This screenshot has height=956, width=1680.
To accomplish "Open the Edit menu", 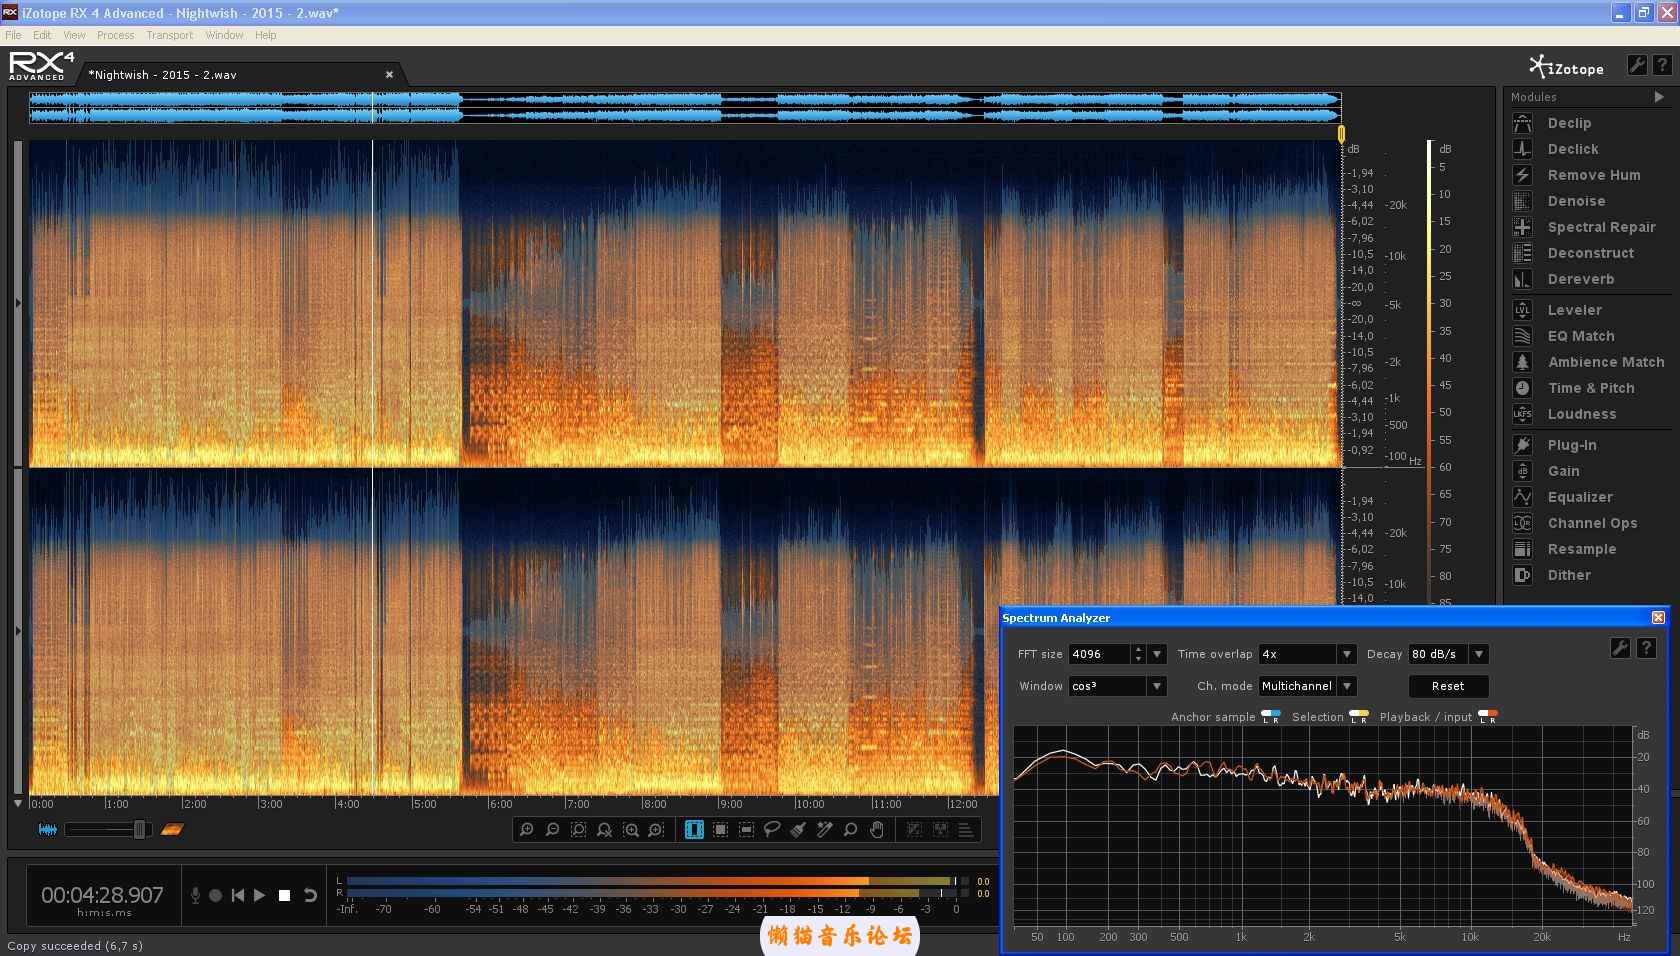I will (42, 35).
